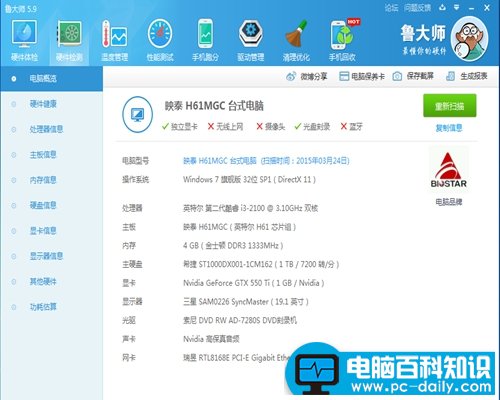This screenshot has height=400, width=500.
Task: Click the 映泰 H61MGC computer model link
Action: [266, 161]
